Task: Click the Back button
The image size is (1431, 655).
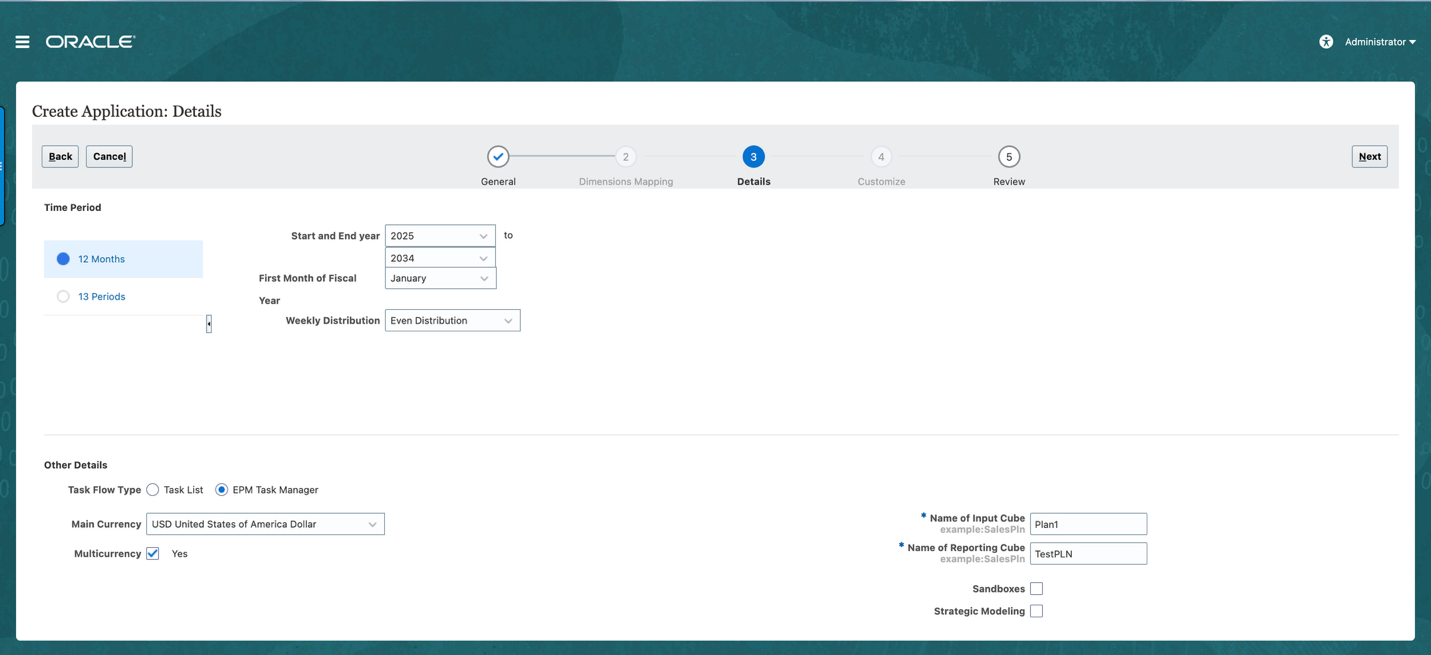Action: coord(60,156)
